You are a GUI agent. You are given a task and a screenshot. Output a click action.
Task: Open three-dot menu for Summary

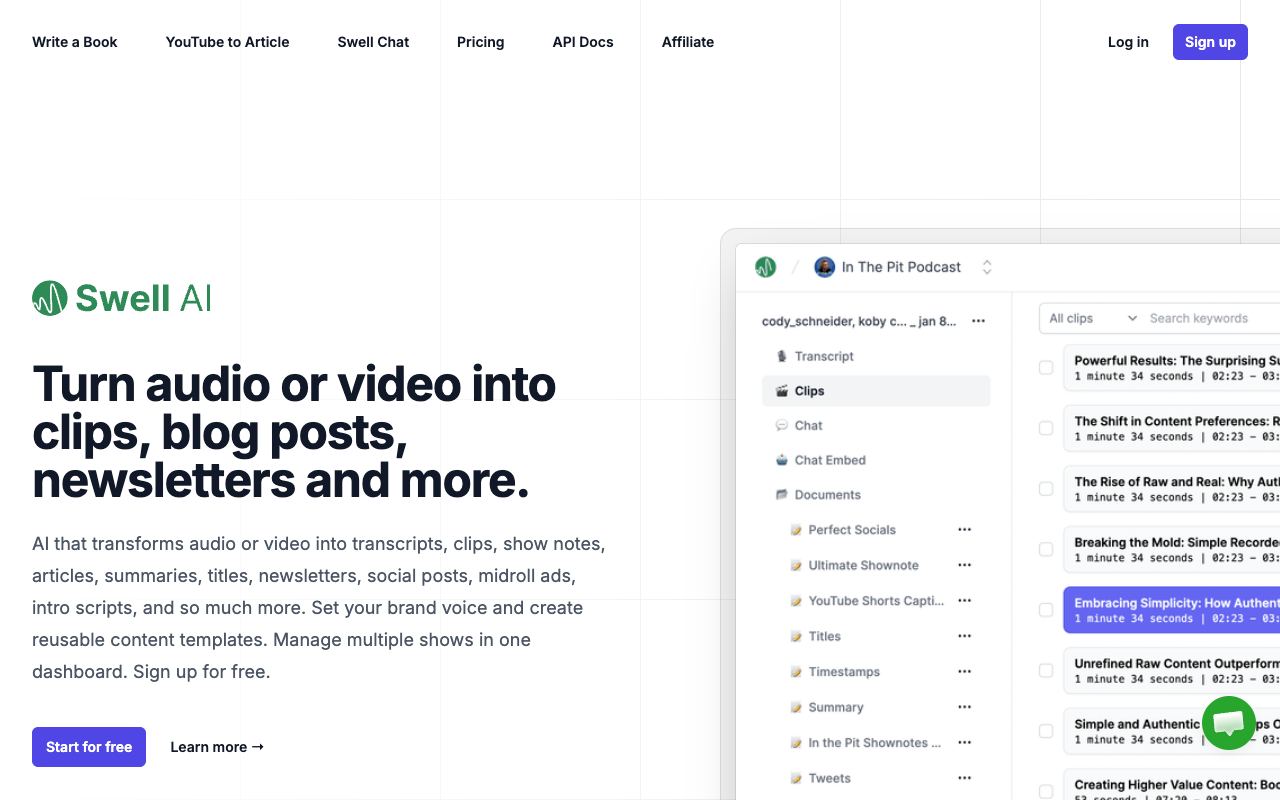pyautogui.click(x=965, y=707)
